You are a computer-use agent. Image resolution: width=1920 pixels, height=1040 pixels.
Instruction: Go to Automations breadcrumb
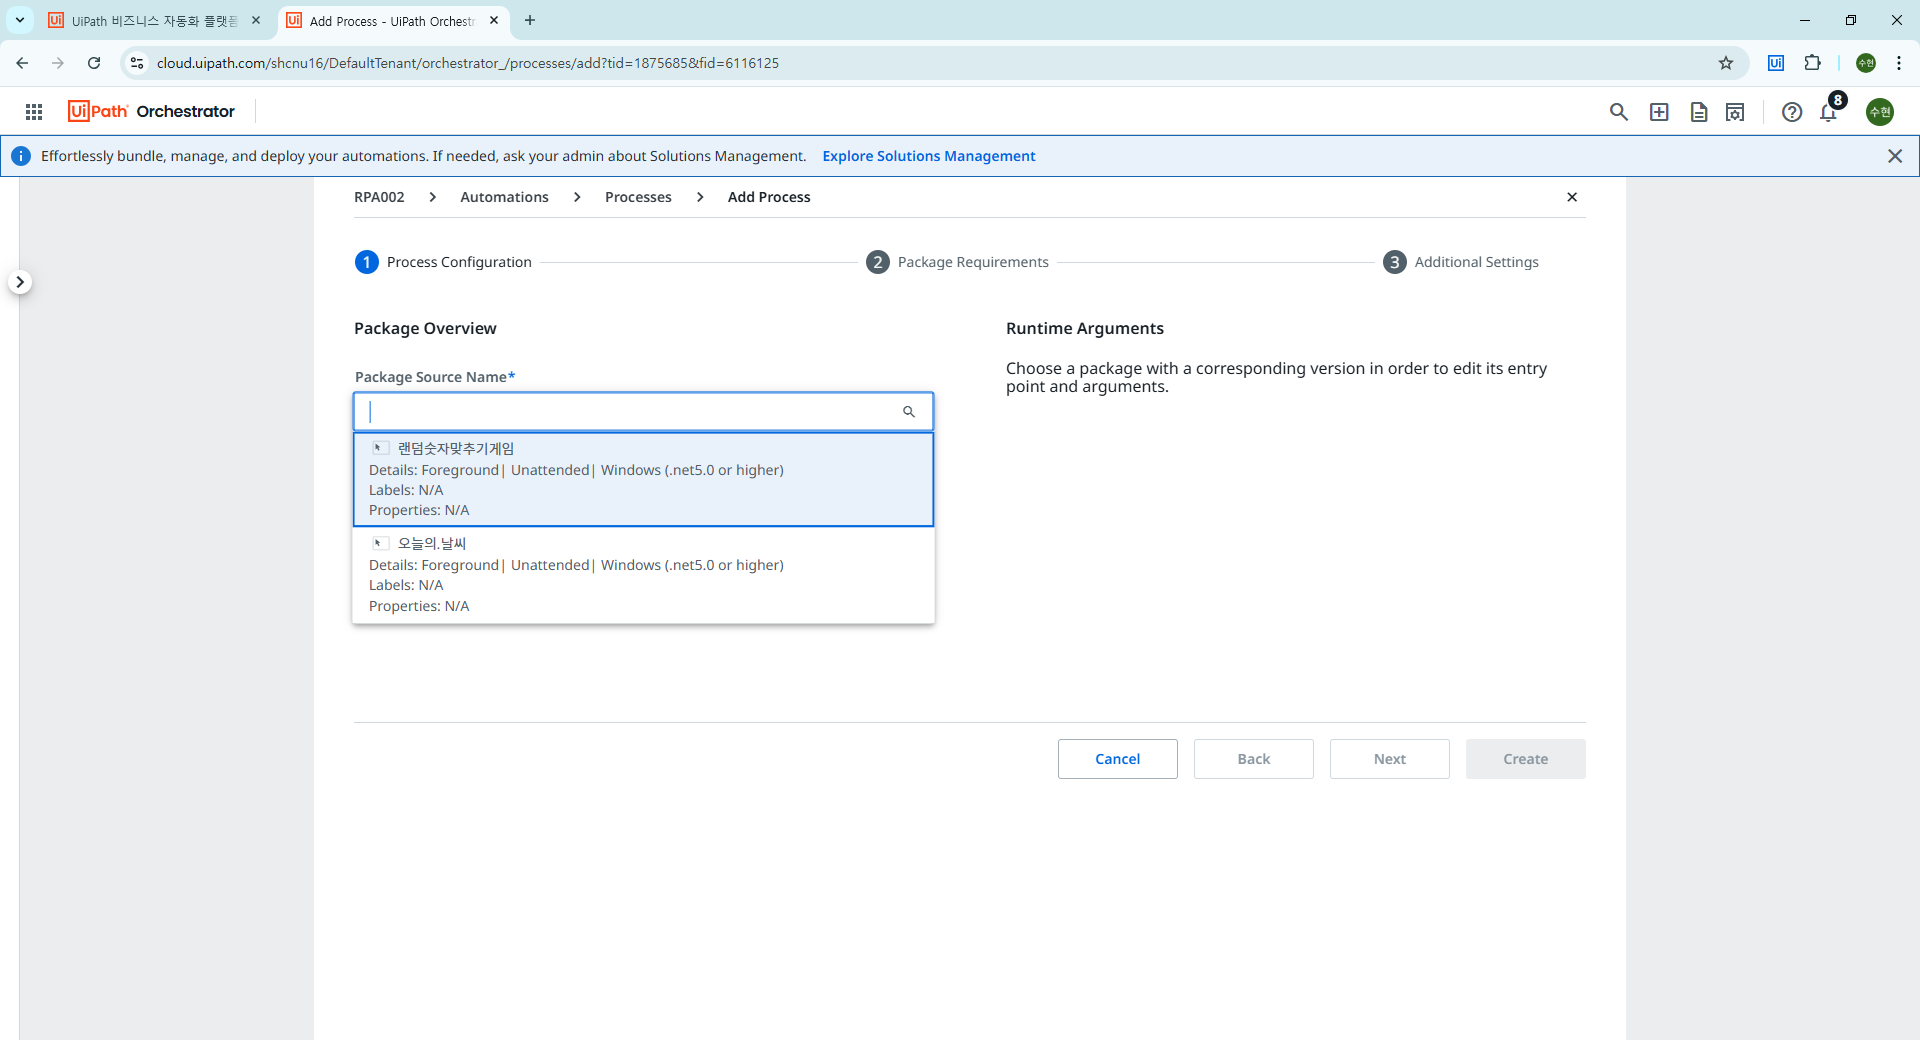coord(504,197)
